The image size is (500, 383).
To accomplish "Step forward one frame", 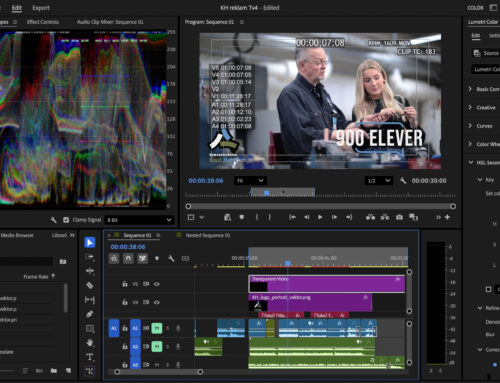I will tap(334, 217).
